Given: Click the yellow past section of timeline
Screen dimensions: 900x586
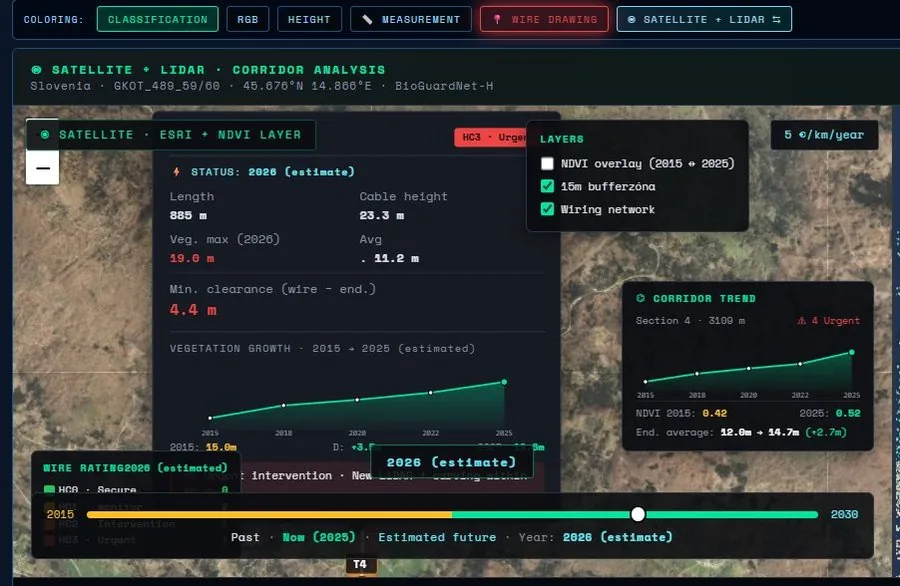Looking at the screenshot, I should (x=269, y=515).
